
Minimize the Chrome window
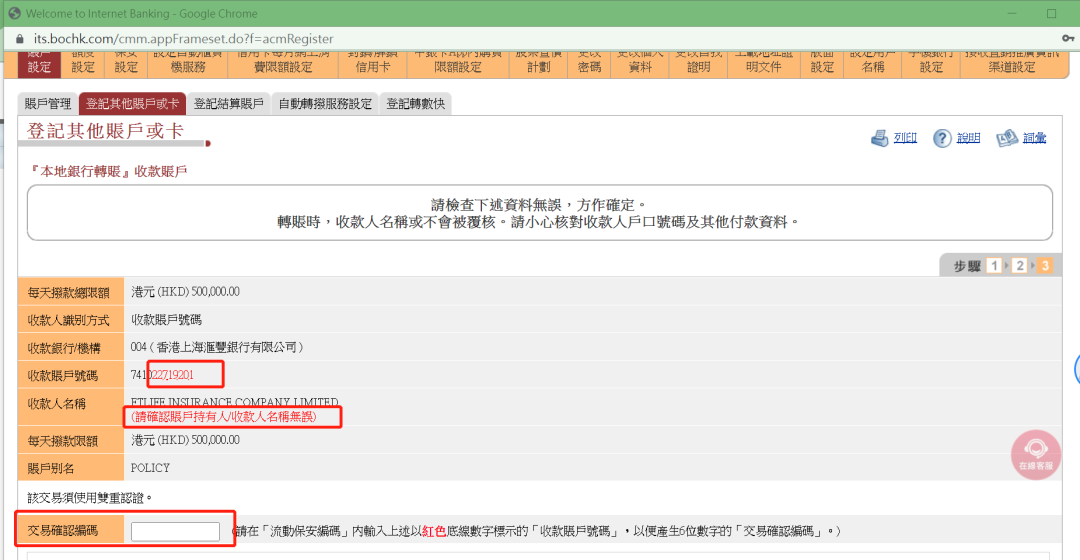(x=1012, y=13)
